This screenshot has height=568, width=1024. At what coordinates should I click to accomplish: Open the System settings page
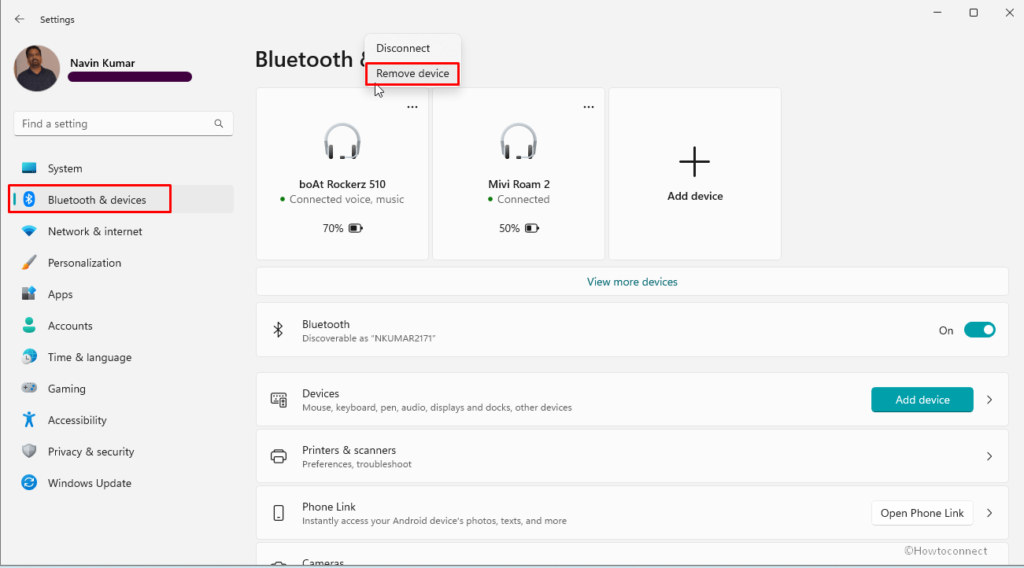[x=123, y=168]
